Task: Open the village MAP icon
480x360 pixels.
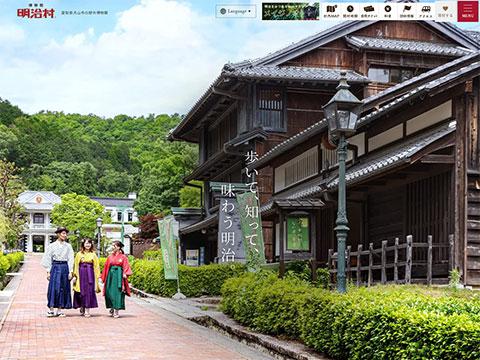Action: (x=331, y=11)
